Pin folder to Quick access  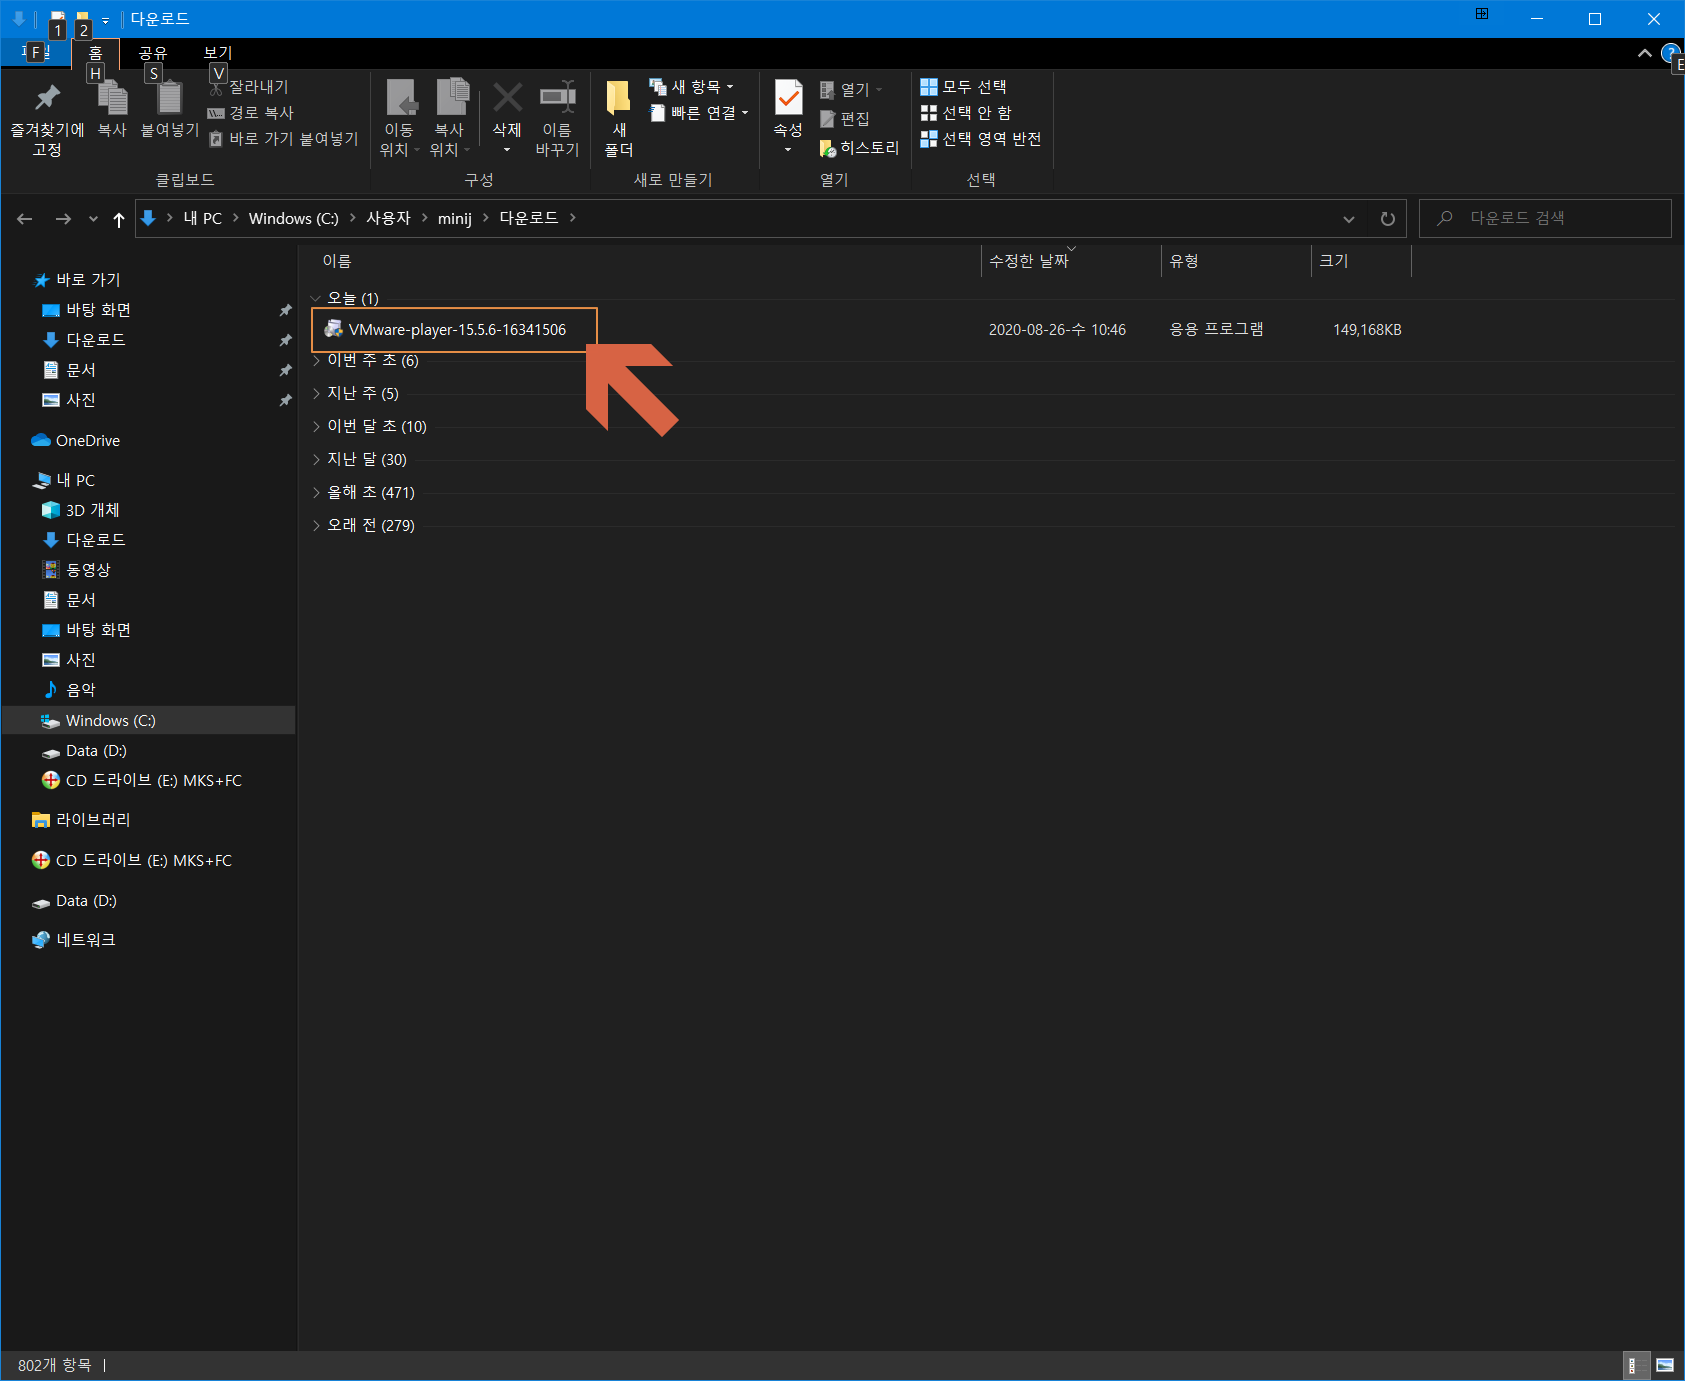click(x=47, y=118)
